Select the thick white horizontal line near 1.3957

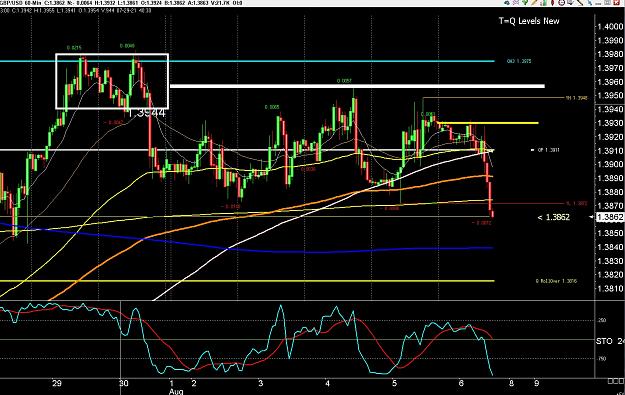coord(357,86)
